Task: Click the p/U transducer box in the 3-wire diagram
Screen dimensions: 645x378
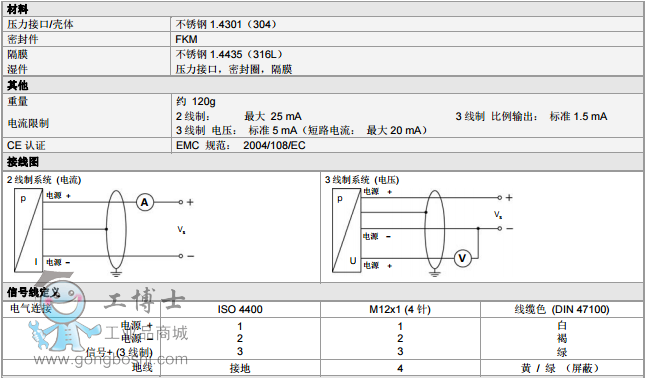Action: pyautogui.click(x=346, y=230)
